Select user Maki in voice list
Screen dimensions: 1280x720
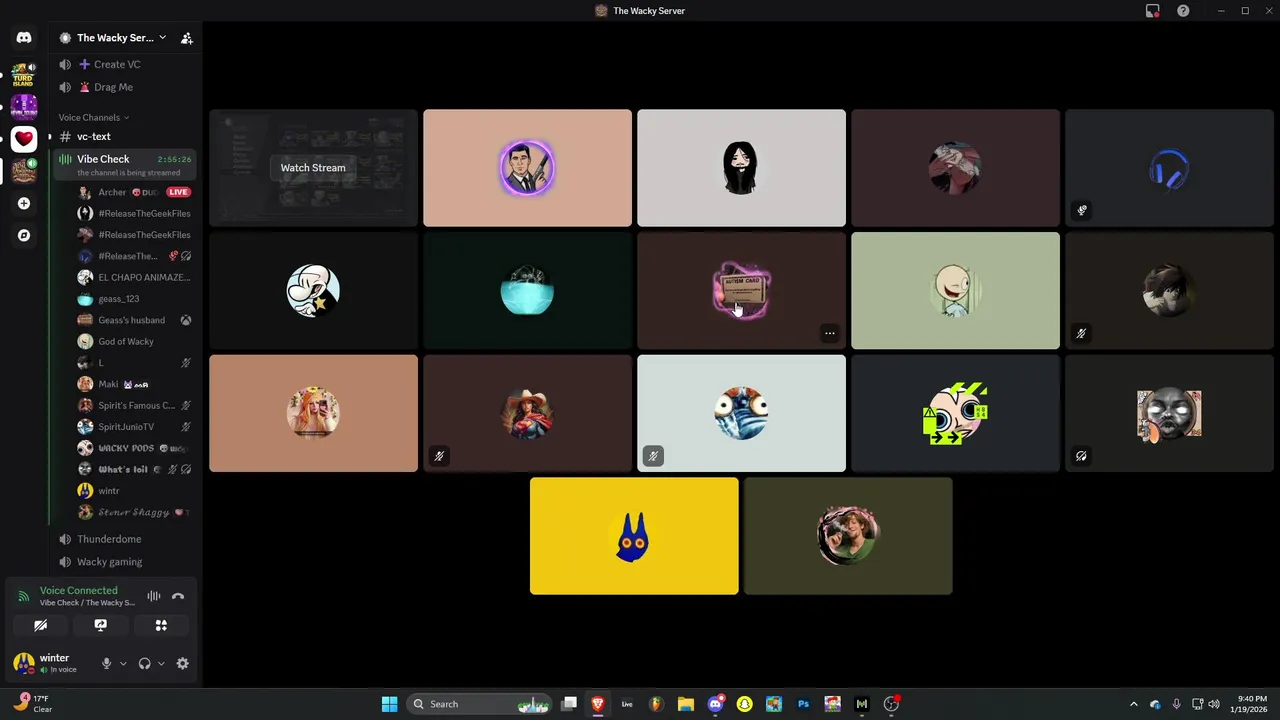click(x=134, y=384)
